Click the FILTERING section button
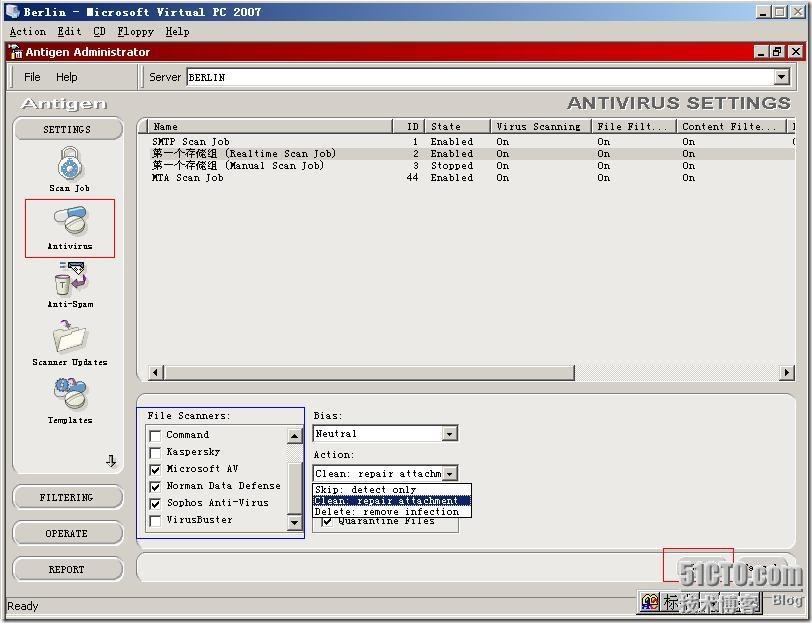The height and width of the screenshot is (623, 812). coord(68,497)
